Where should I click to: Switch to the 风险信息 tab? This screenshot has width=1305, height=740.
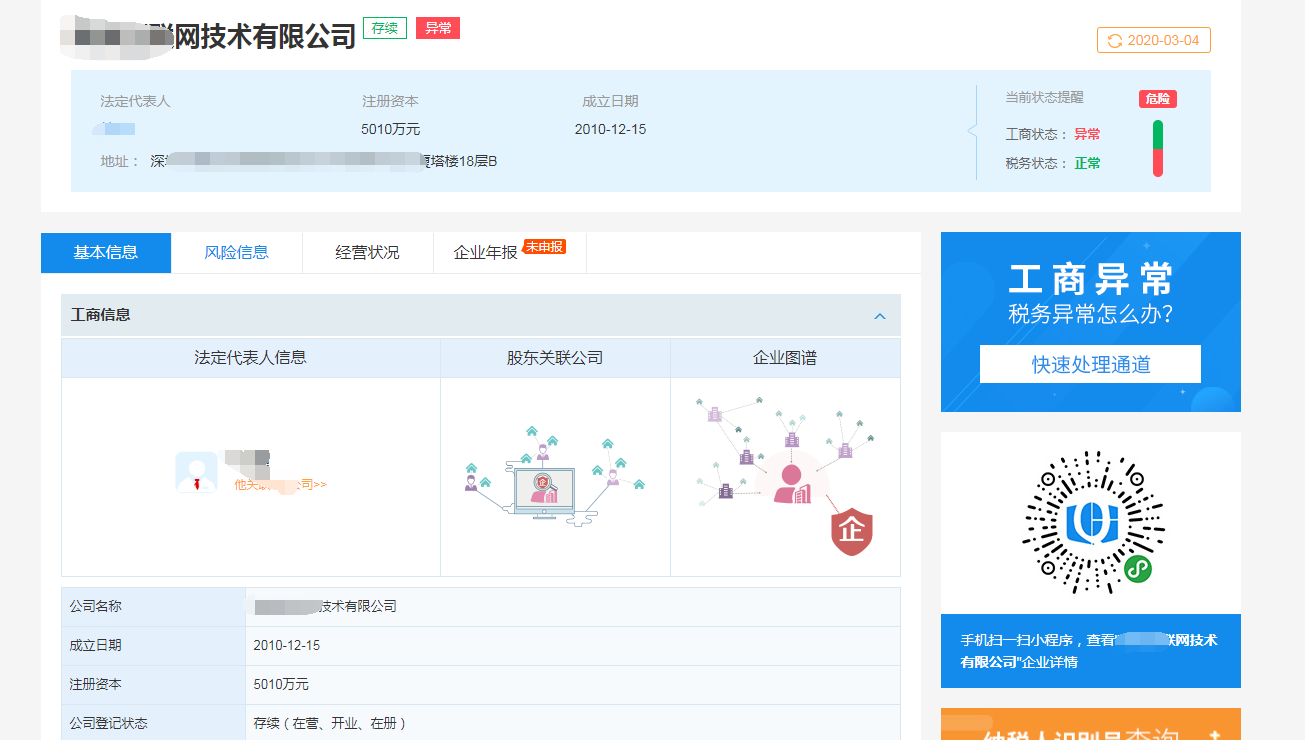coord(236,252)
